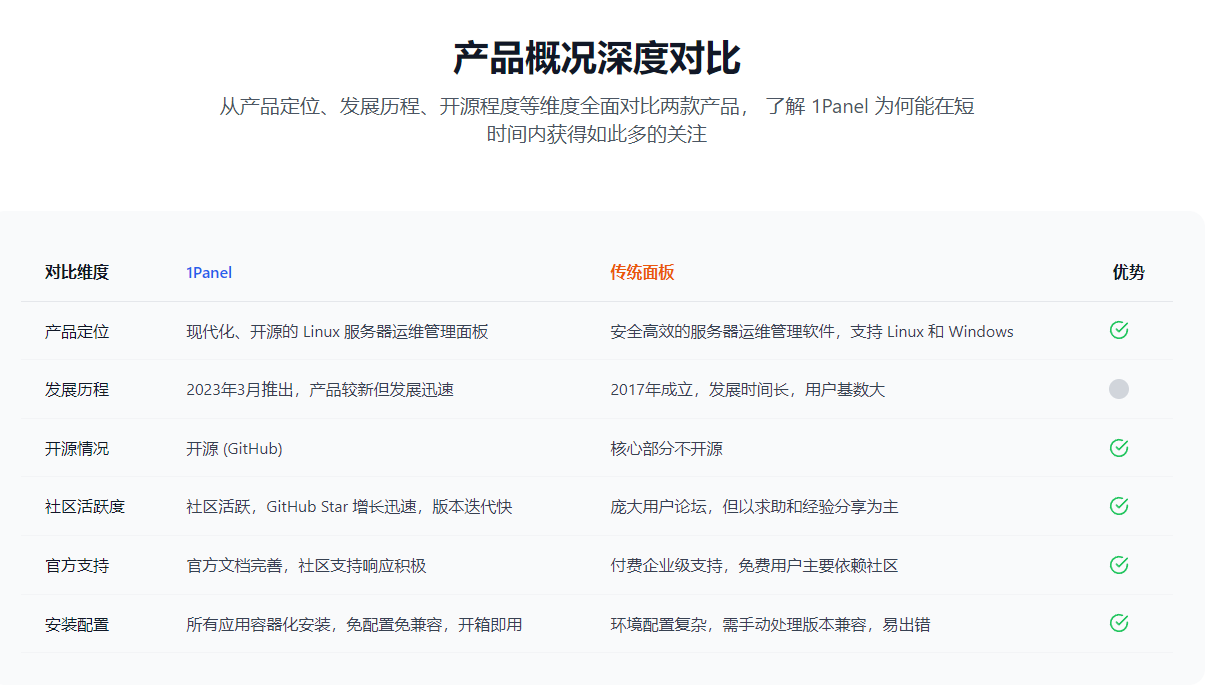Click the 开源 (GitHub) cell text
The image size is (1225, 687).
234,449
